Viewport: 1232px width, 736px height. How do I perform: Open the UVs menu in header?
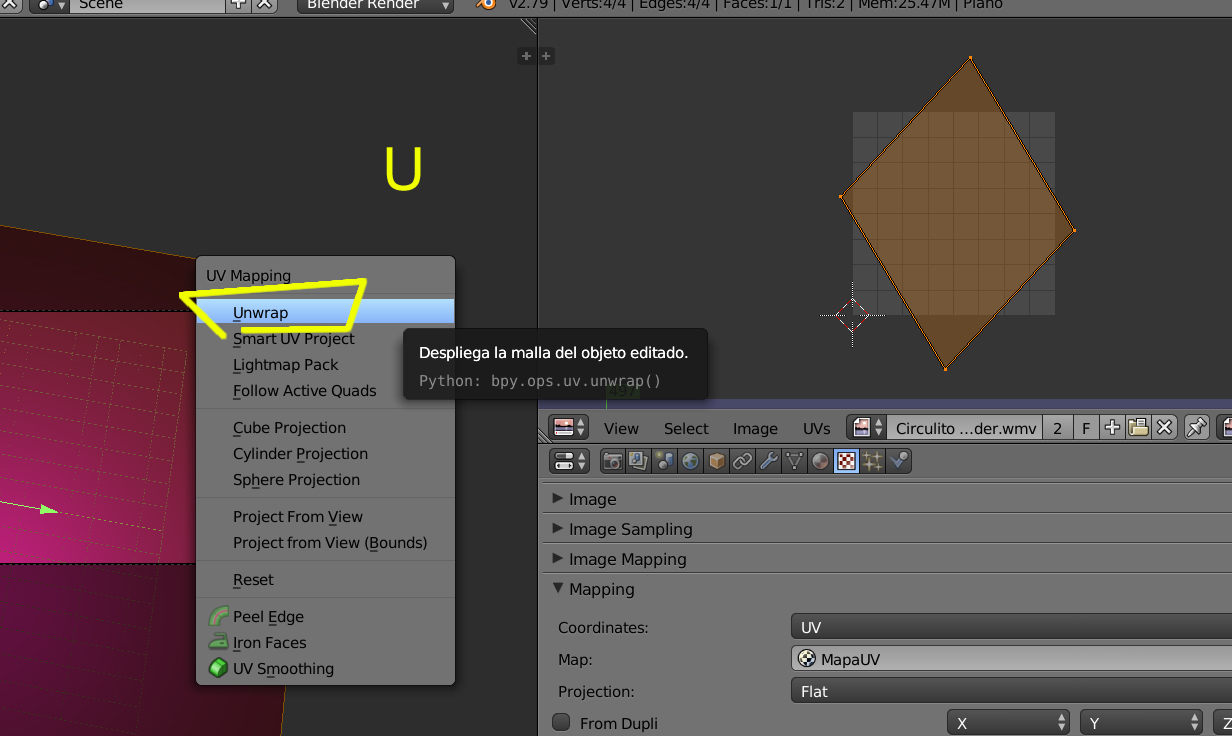coord(816,428)
